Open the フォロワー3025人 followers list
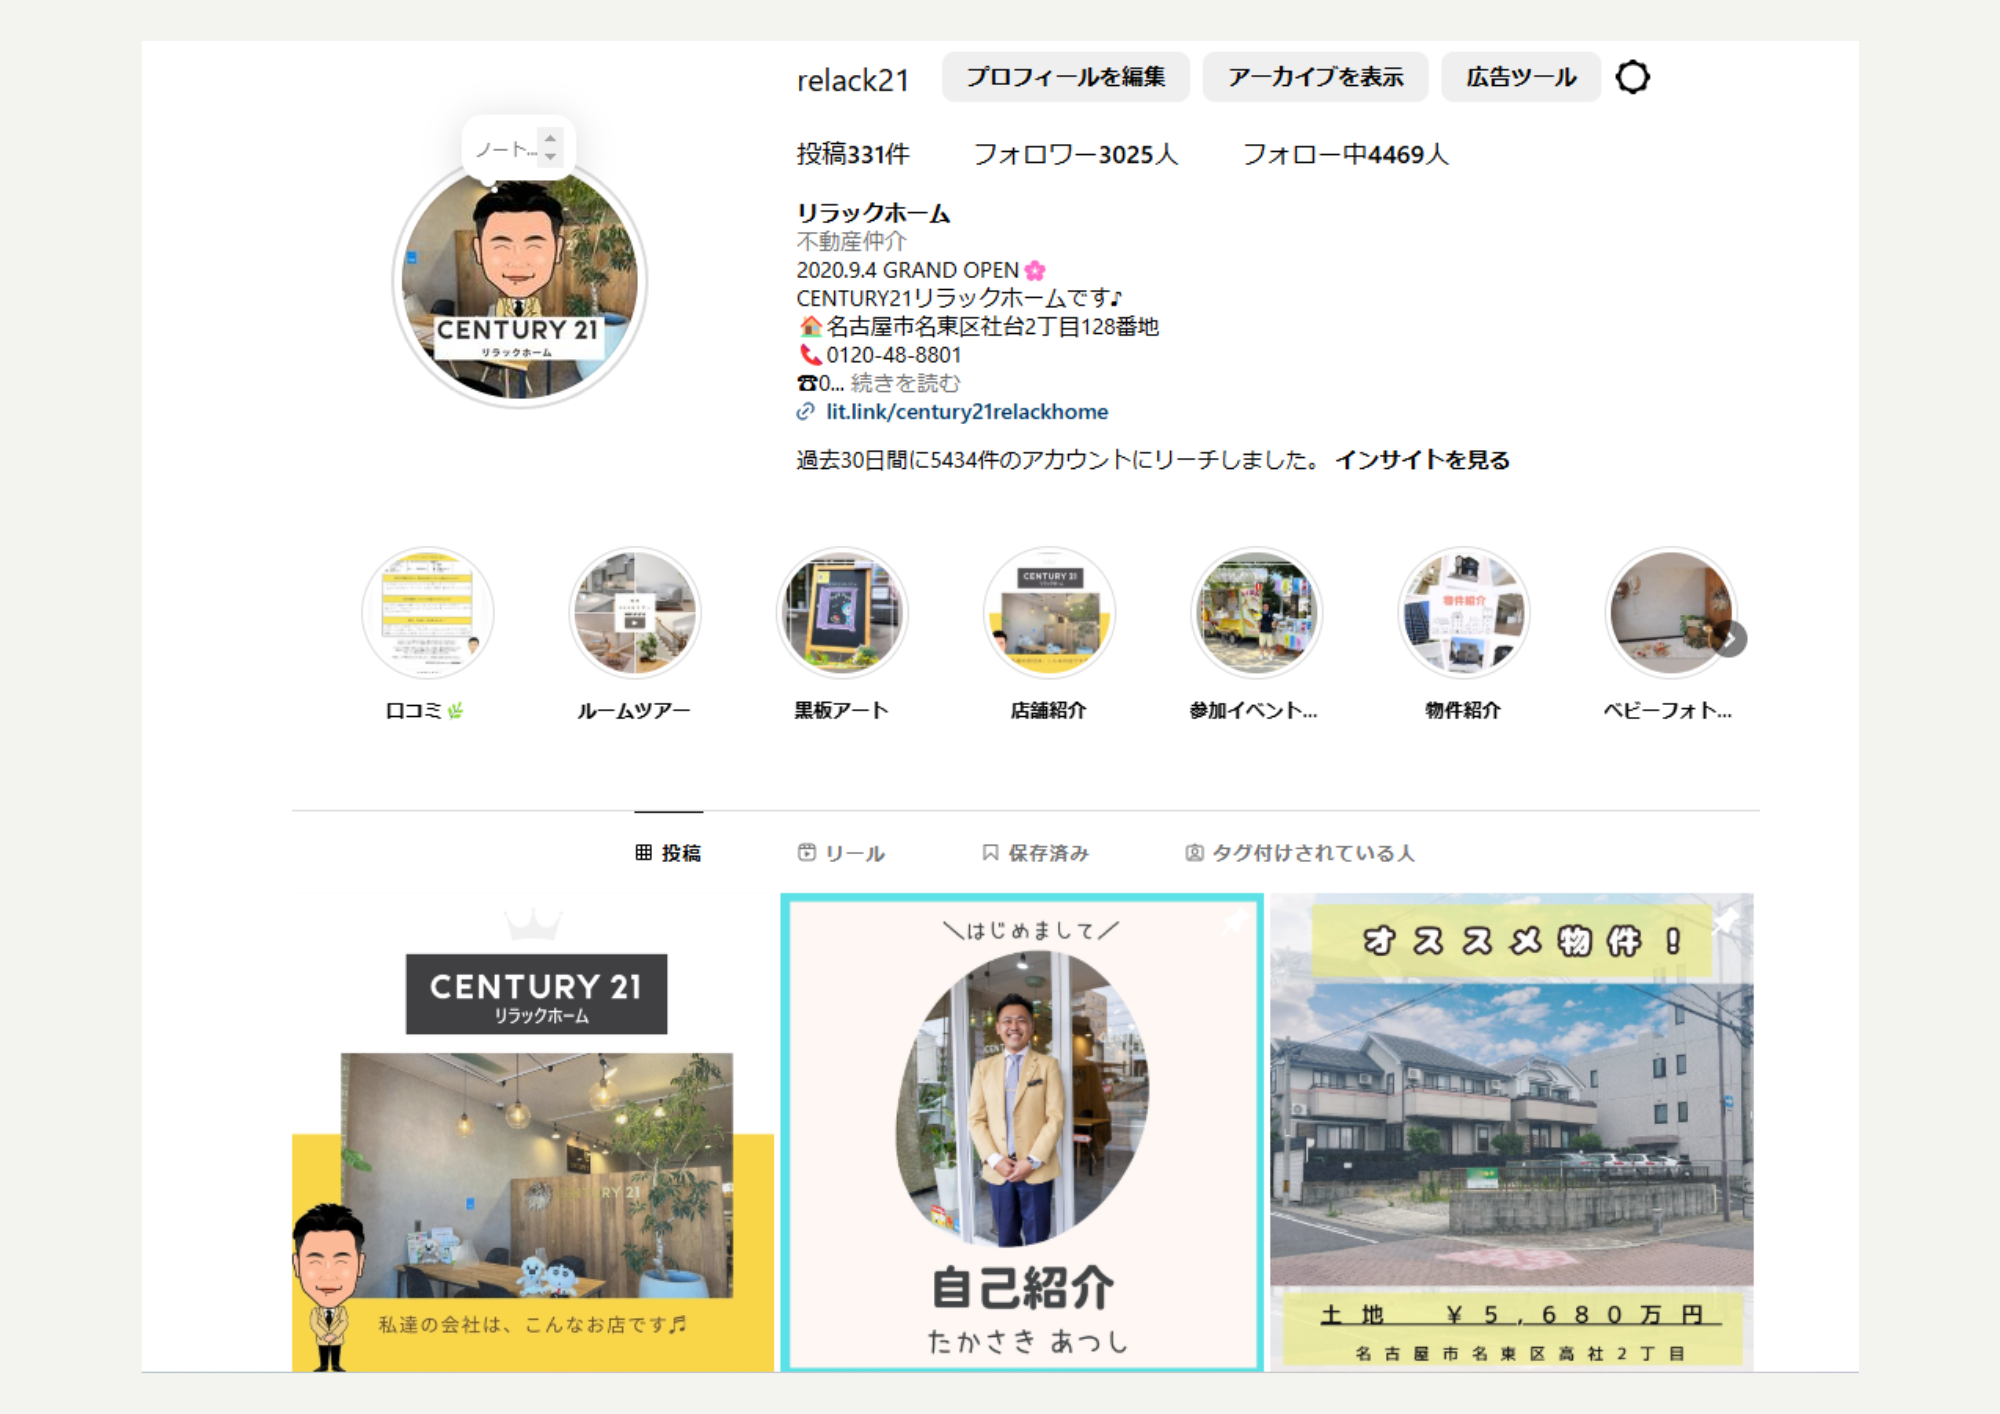The image size is (2000, 1414). click(1076, 154)
